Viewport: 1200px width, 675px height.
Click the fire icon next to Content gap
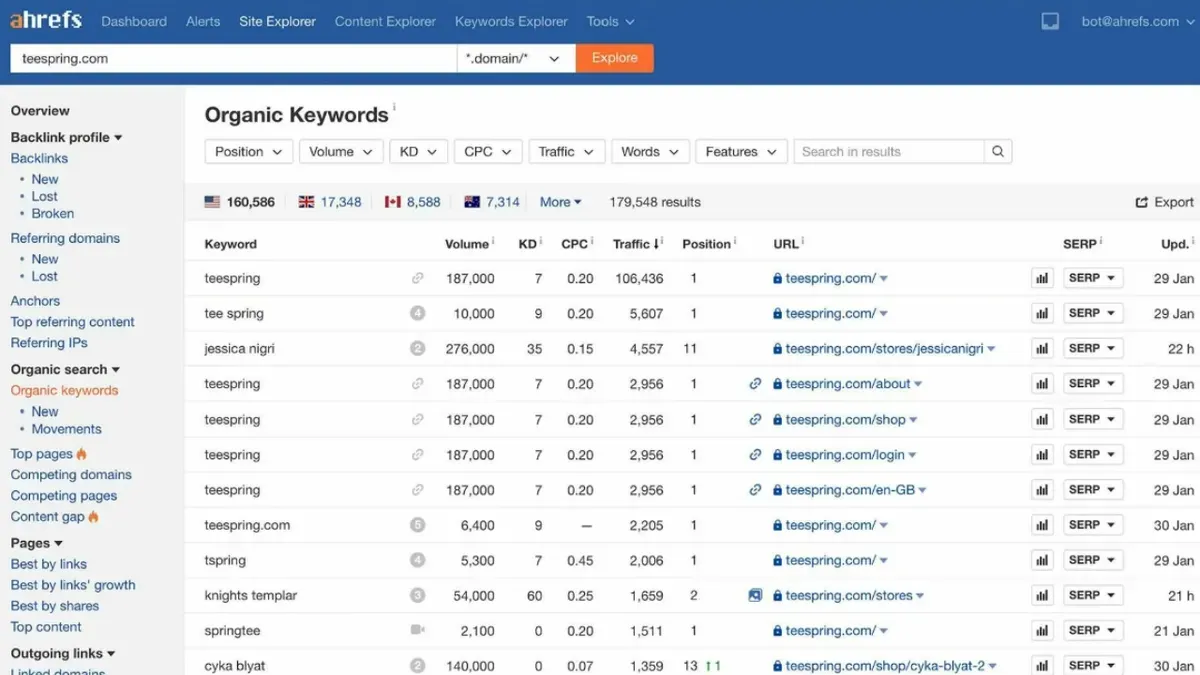94,517
